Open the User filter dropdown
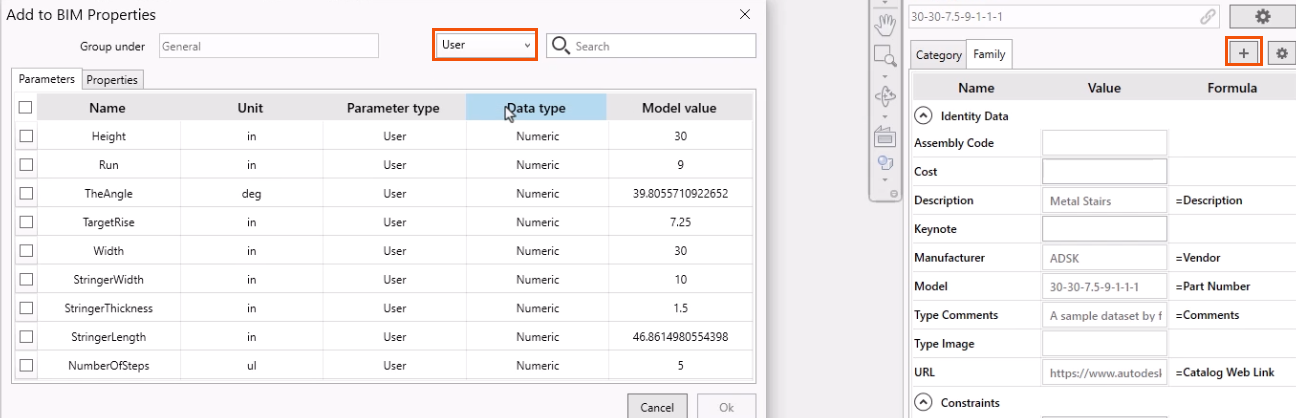 click(485, 45)
